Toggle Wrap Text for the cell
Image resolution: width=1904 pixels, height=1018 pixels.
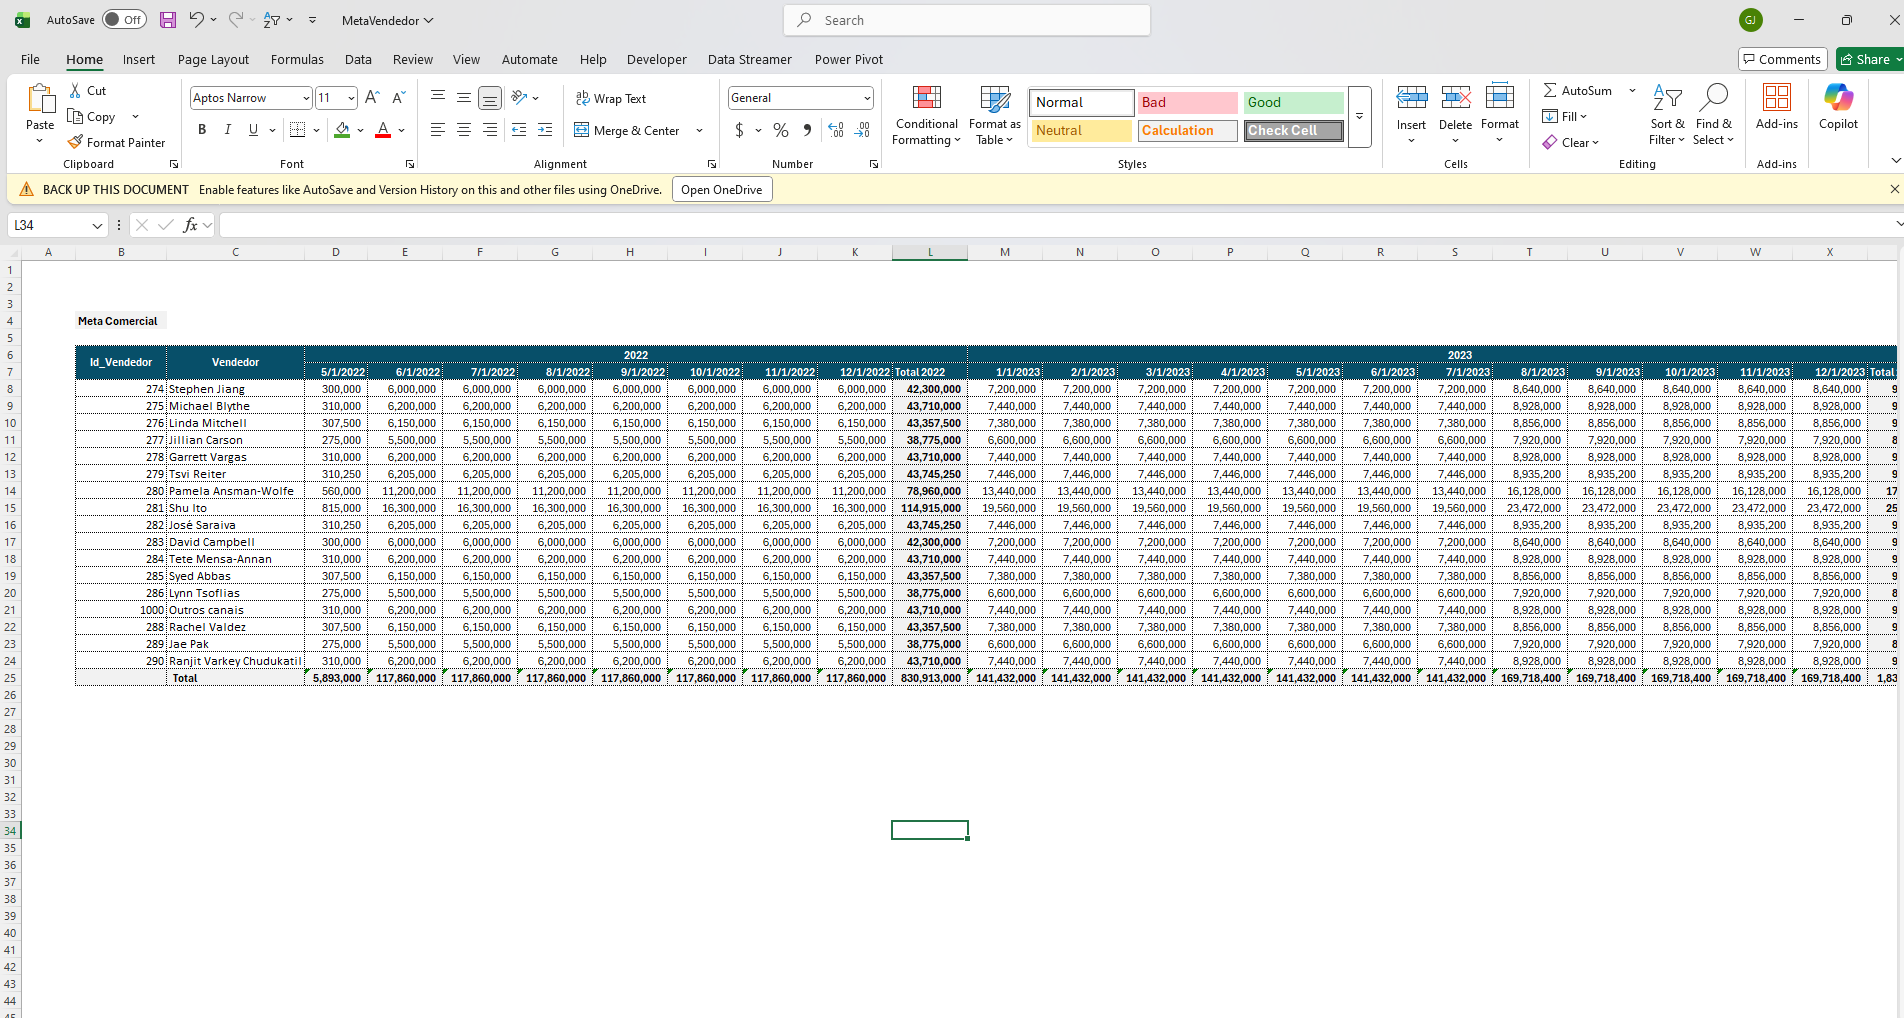click(611, 98)
